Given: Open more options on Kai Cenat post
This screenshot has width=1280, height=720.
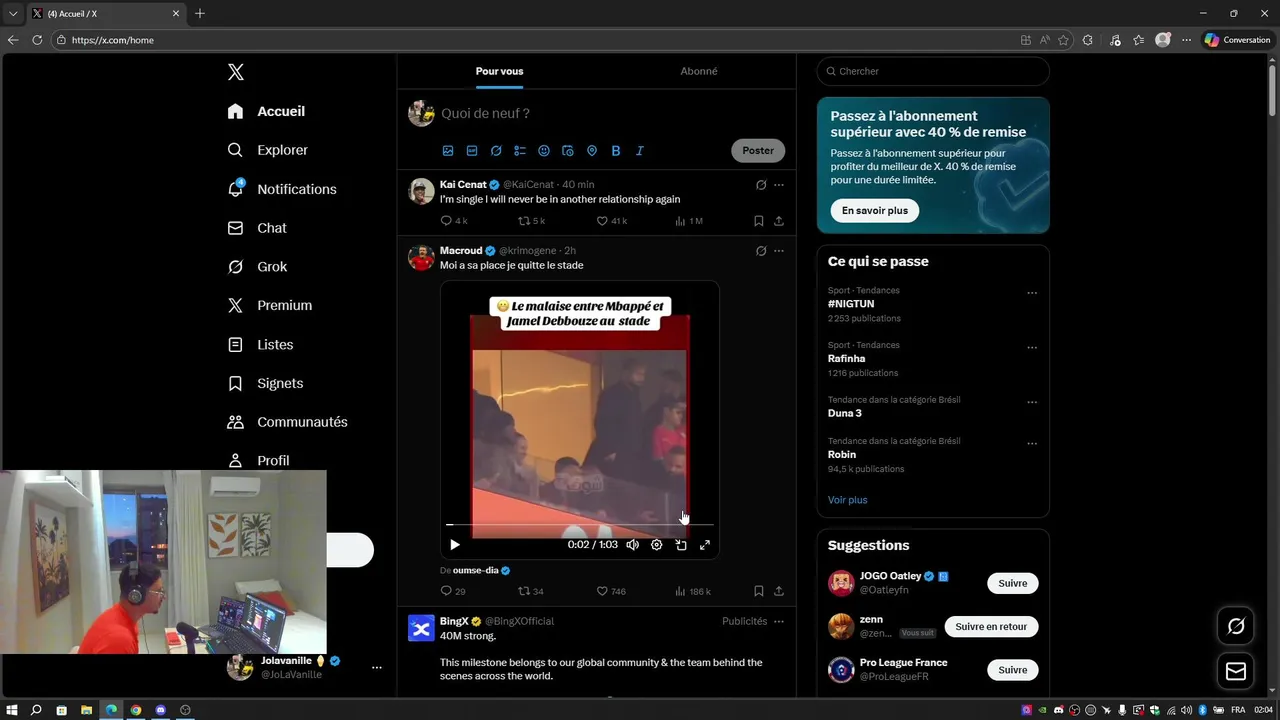Looking at the screenshot, I should point(779,185).
